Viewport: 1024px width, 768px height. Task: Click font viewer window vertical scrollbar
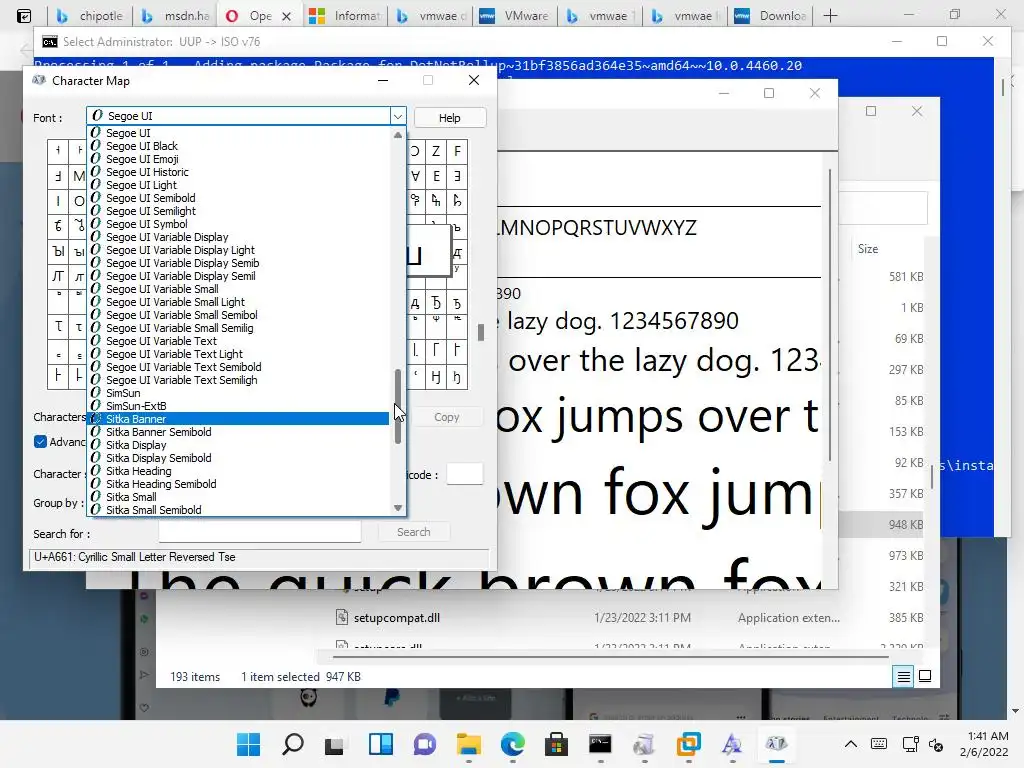click(829, 313)
